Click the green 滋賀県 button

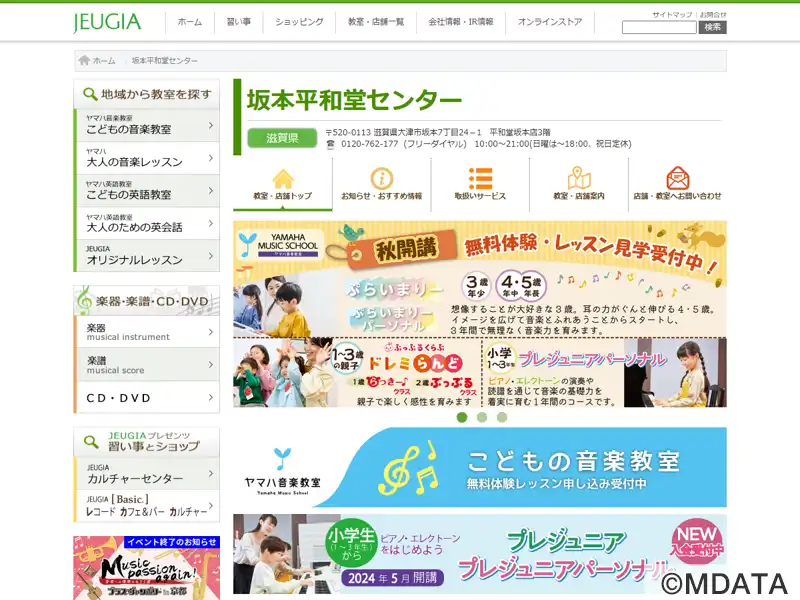click(282, 138)
